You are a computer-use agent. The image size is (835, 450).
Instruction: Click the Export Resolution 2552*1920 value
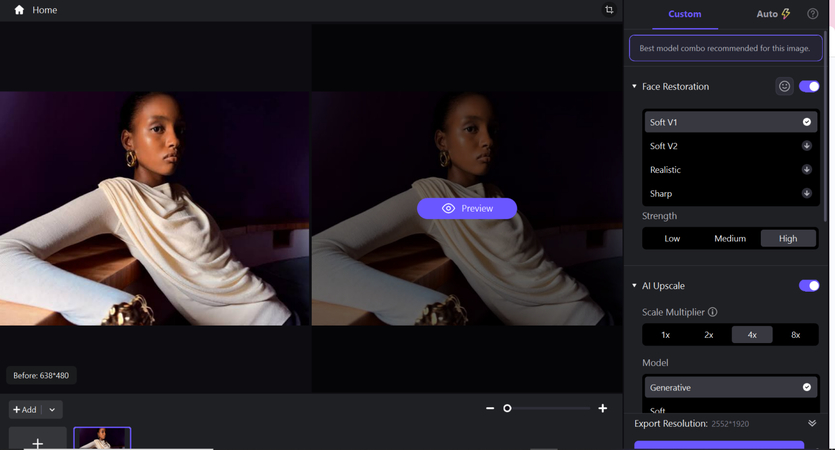click(x=730, y=424)
